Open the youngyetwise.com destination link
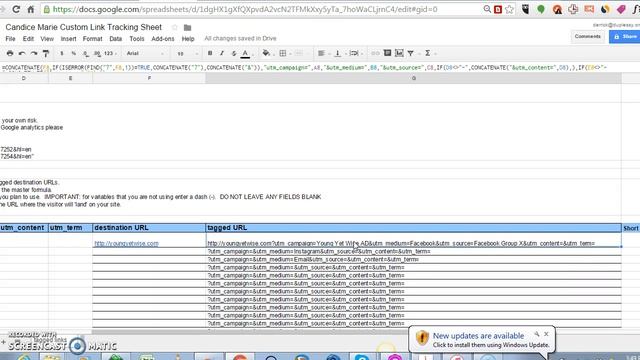 click(127, 244)
